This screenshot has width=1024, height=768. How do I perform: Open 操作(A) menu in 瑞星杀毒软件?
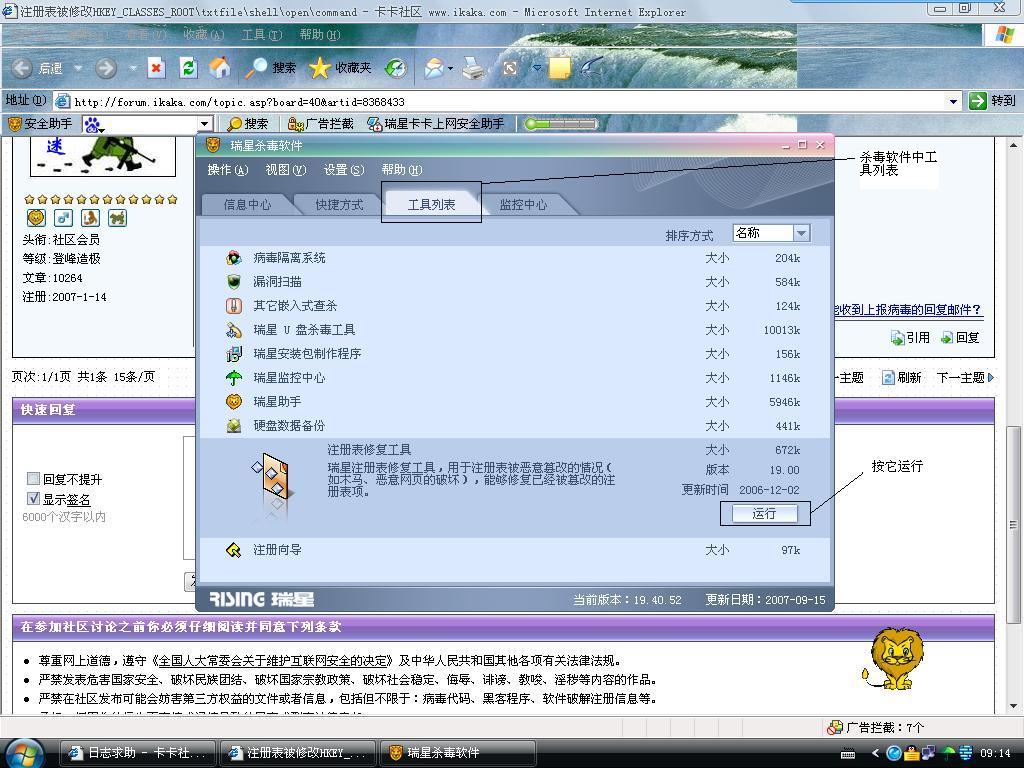(228, 170)
